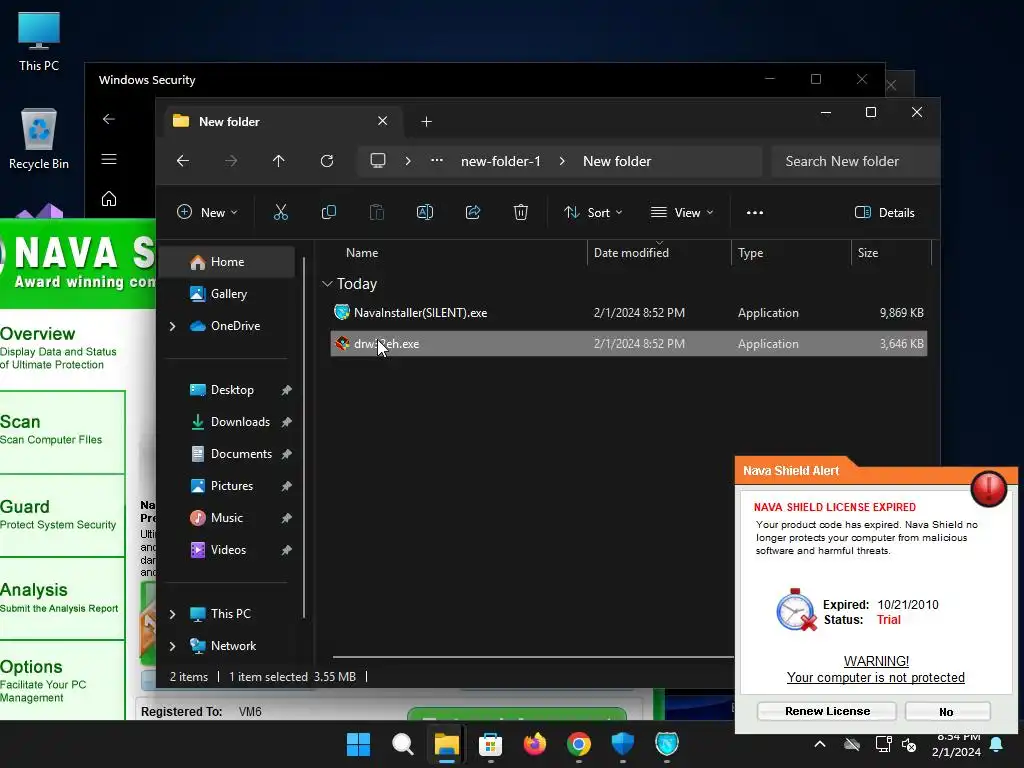Click the Cut scissors icon in Explorer toolbar

coord(281,212)
